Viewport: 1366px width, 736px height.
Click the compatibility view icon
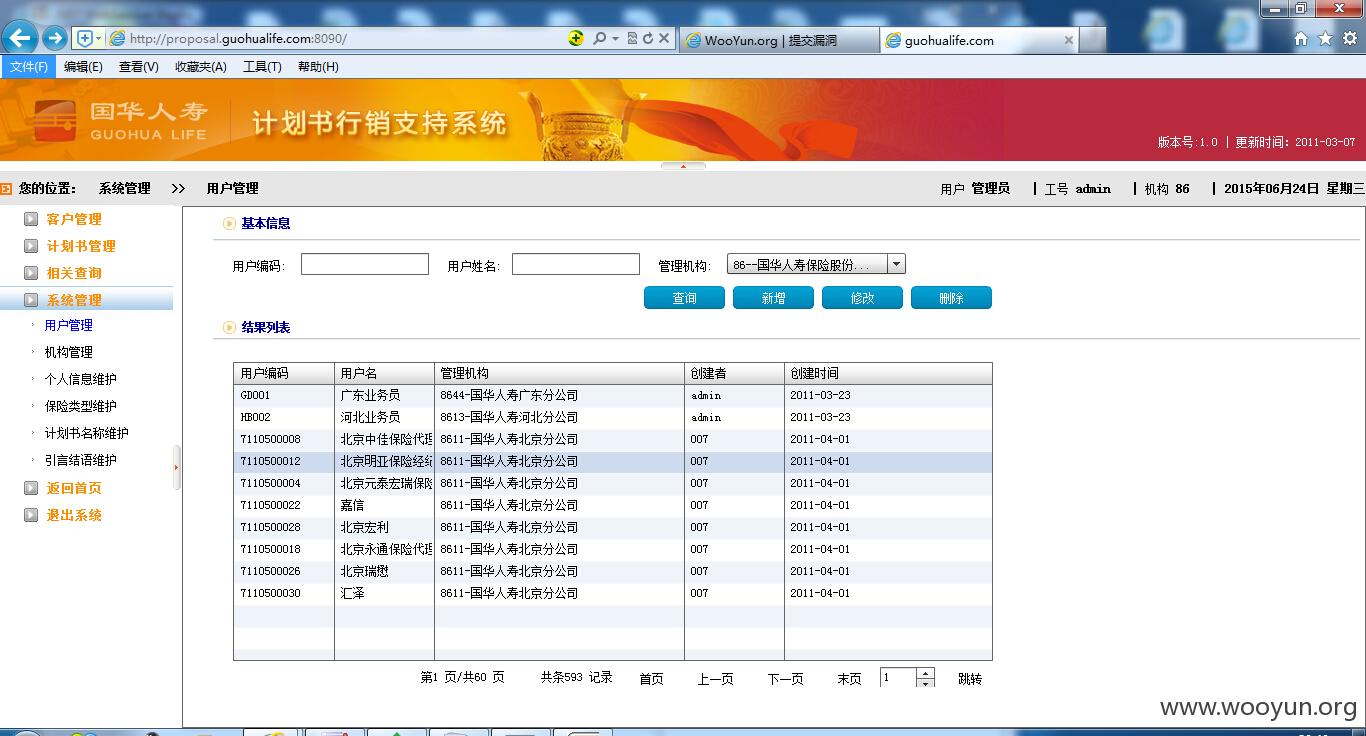pyautogui.click(x=633, y=38)
